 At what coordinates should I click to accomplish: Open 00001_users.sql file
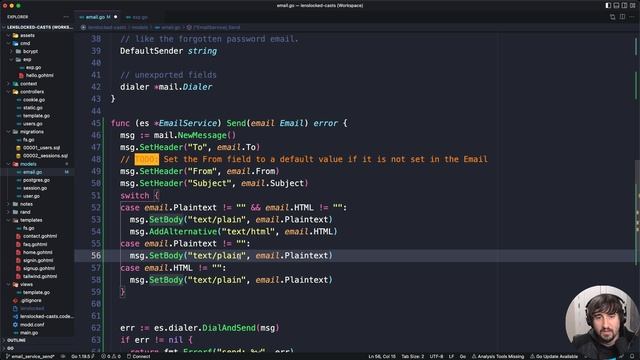click(x=41, y=148)
